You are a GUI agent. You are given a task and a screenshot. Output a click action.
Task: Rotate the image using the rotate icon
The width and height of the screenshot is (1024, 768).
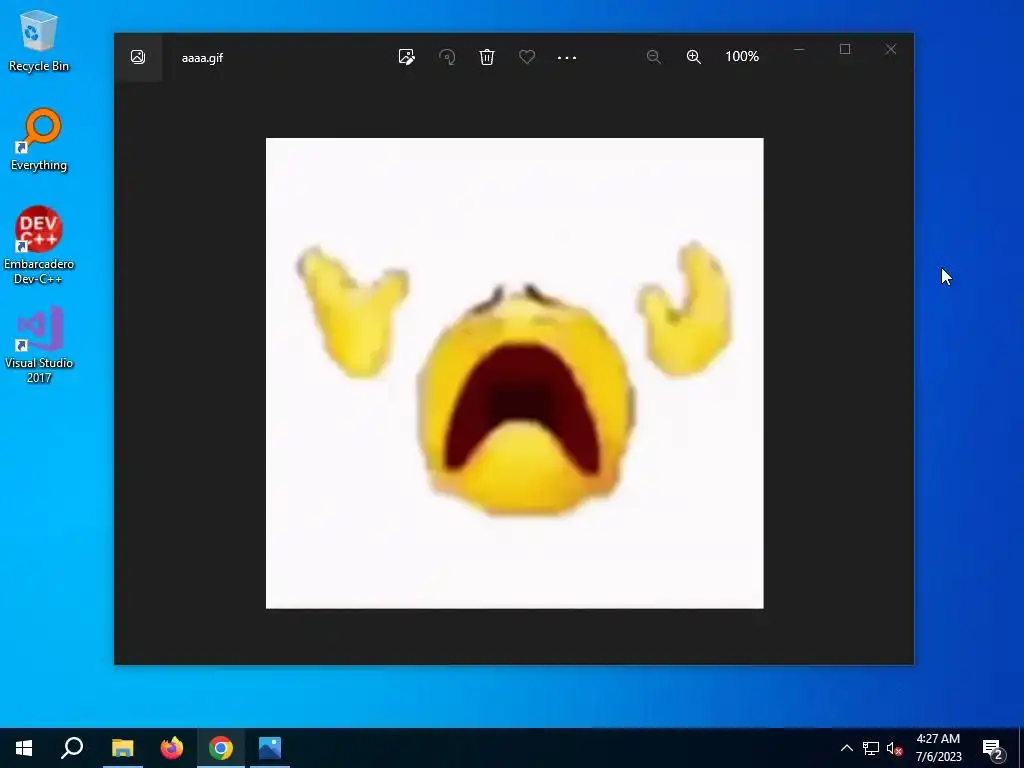click(447, 57)
